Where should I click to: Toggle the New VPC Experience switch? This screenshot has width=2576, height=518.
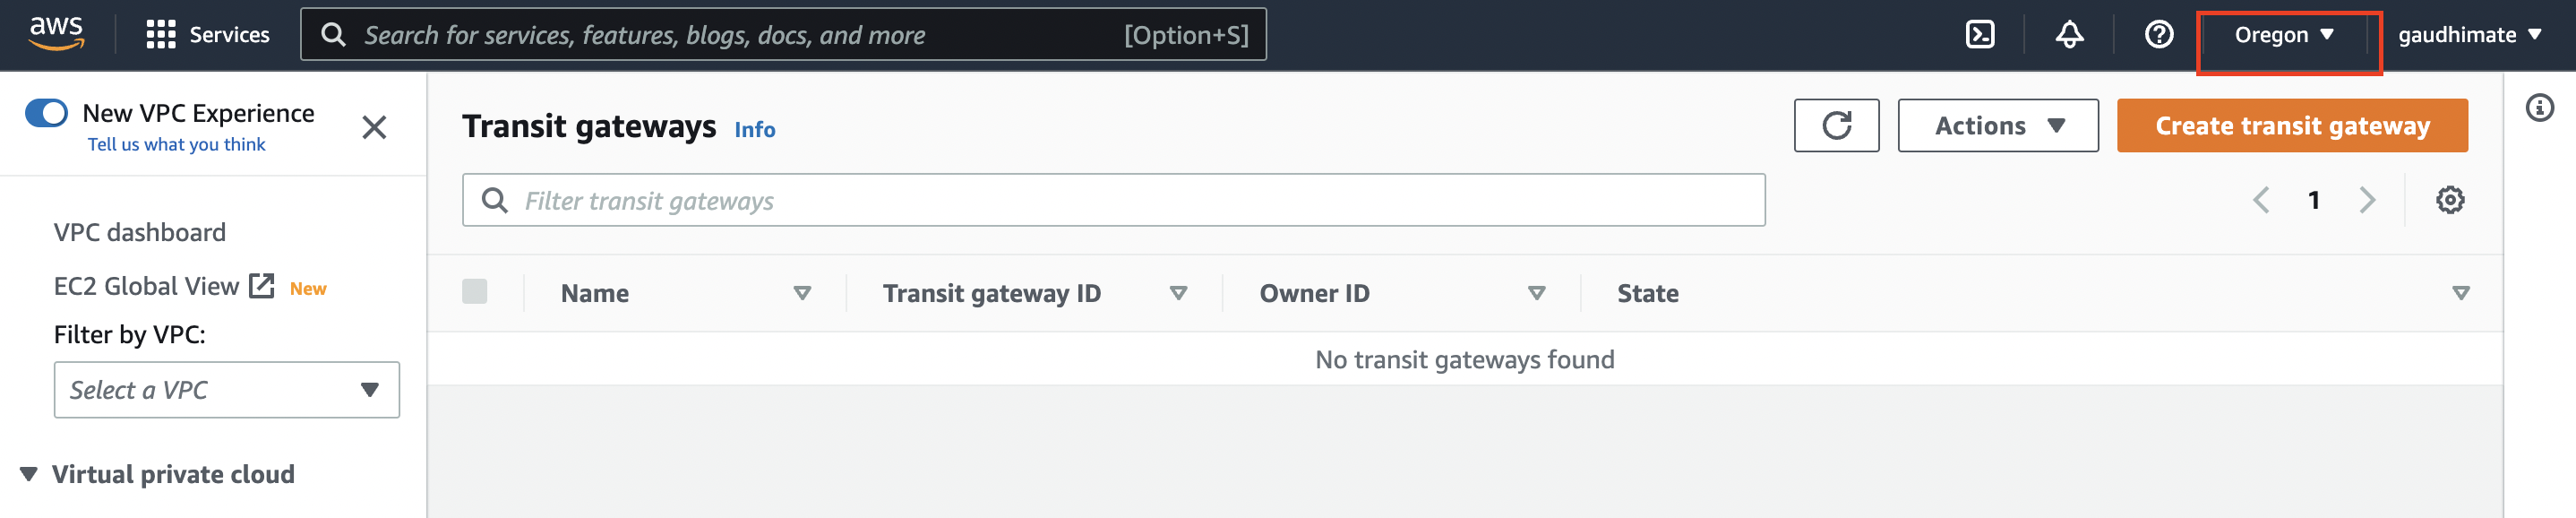point(46,113)
